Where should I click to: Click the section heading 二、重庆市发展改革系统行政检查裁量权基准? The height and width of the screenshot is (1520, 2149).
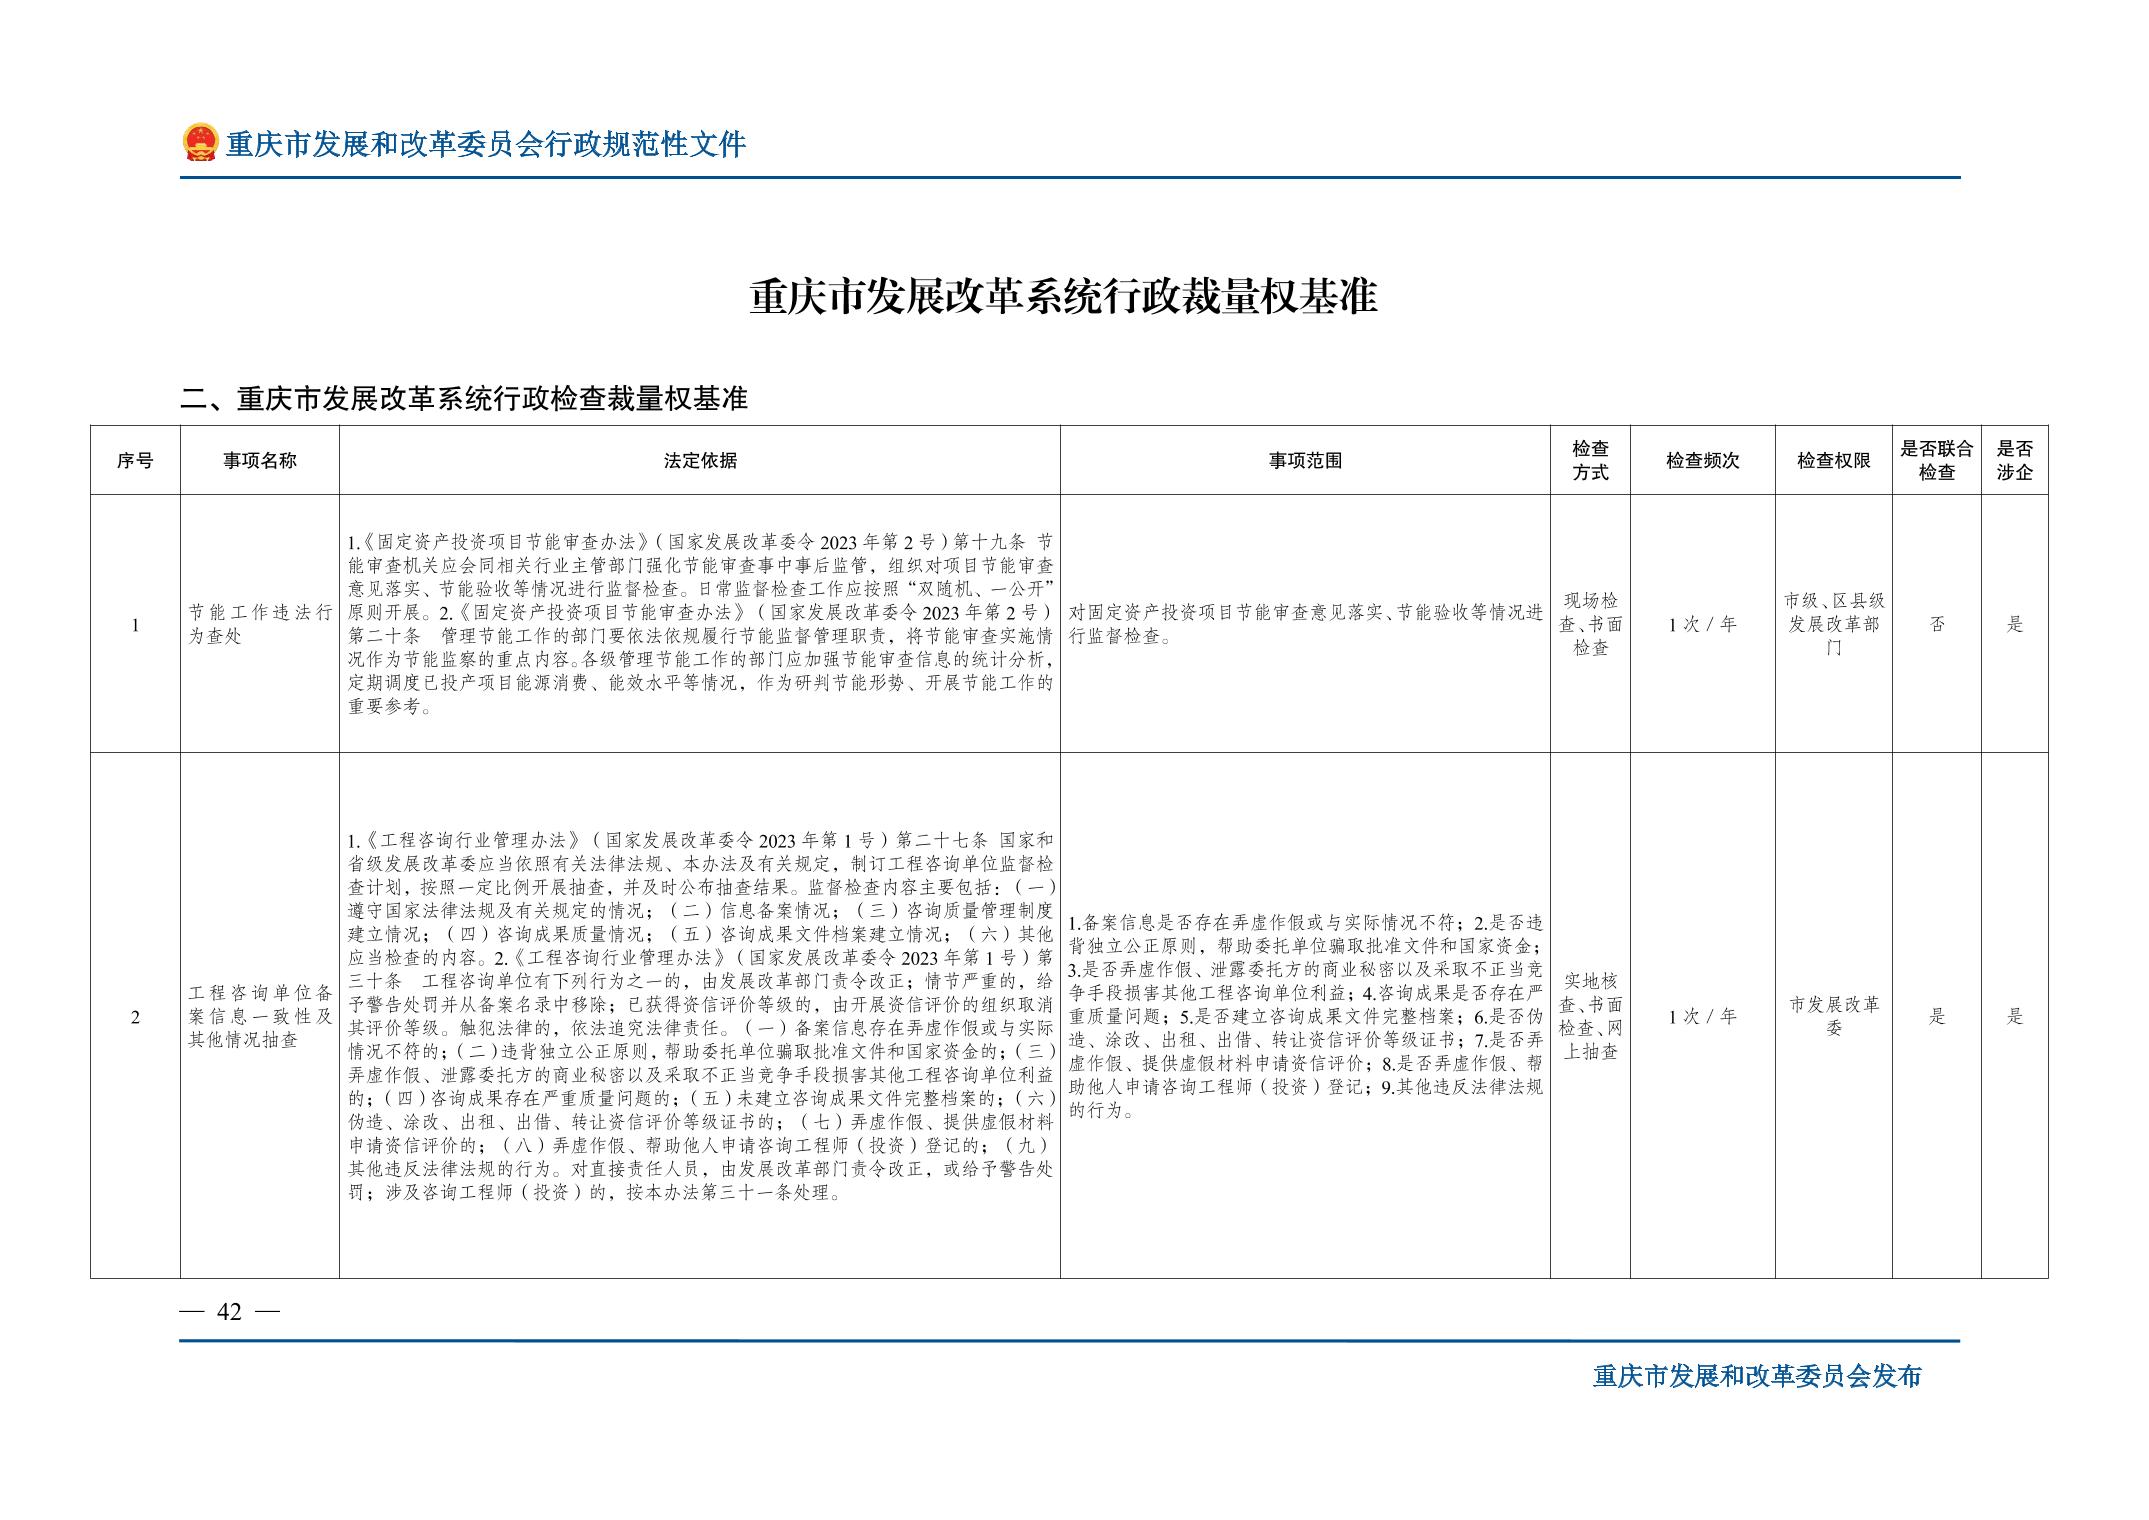coord(464,399)
